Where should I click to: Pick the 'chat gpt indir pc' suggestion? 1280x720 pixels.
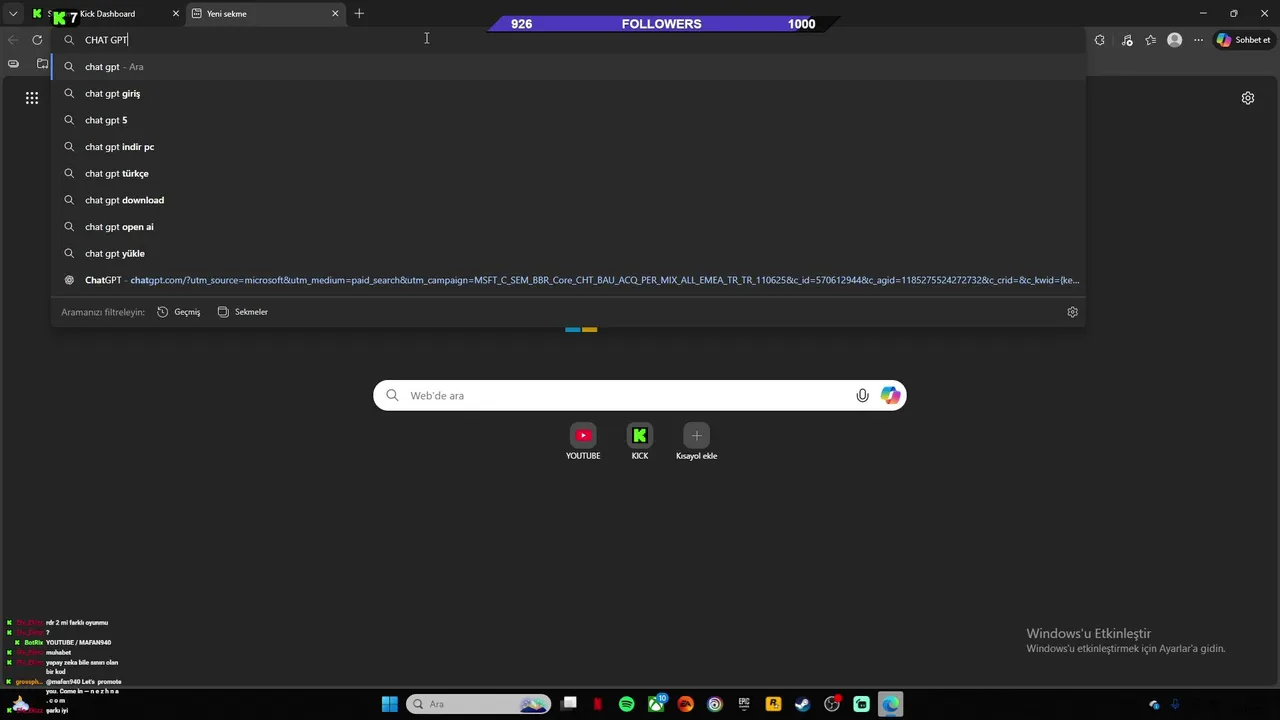point(568,147)
